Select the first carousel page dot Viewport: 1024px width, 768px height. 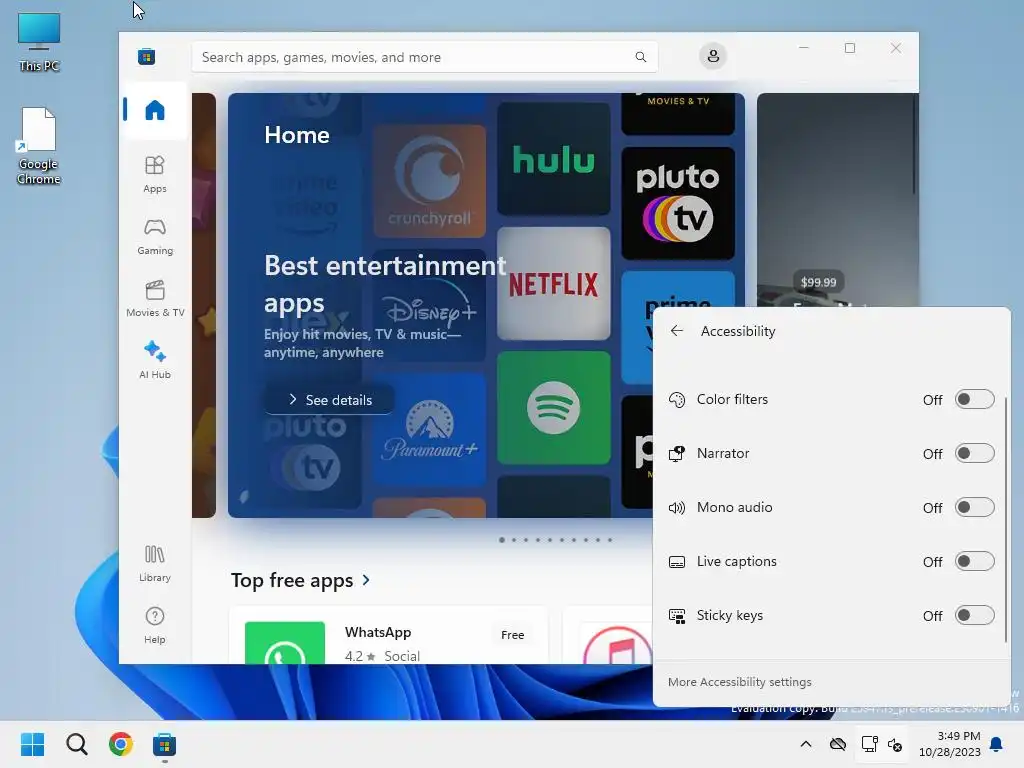point(502,540)
